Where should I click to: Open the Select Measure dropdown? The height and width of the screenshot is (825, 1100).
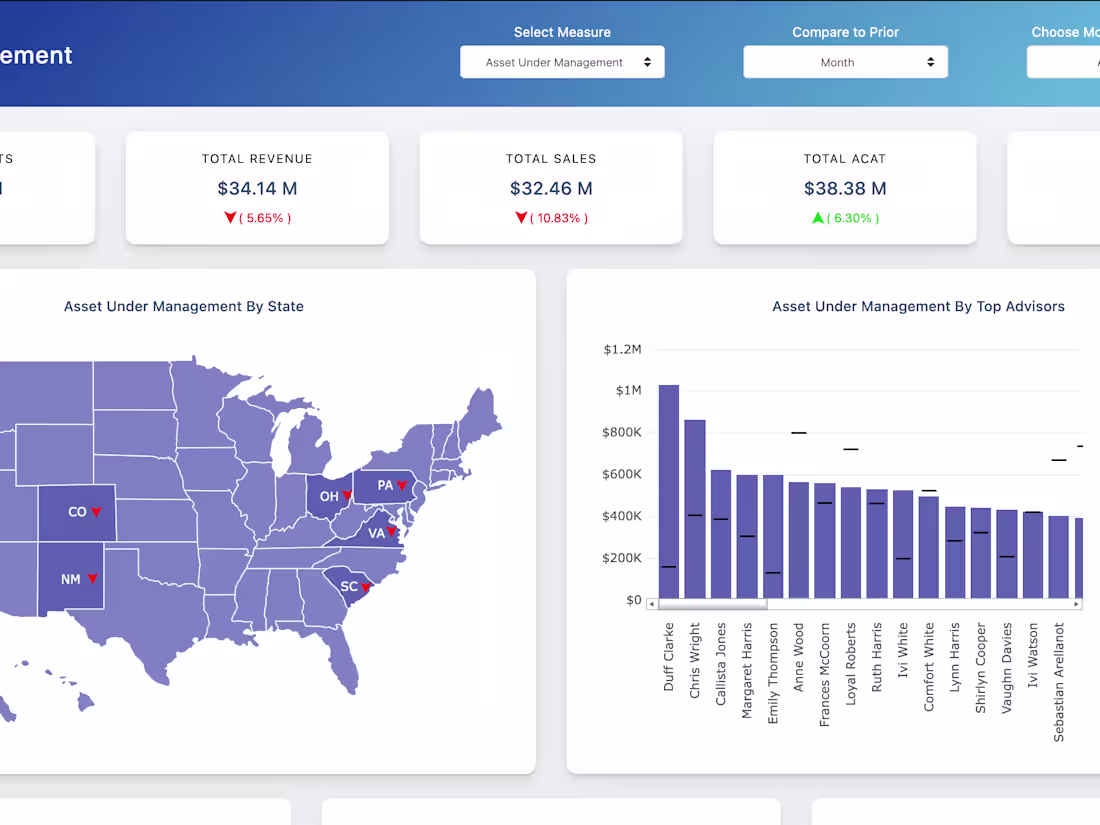point(562,61)
